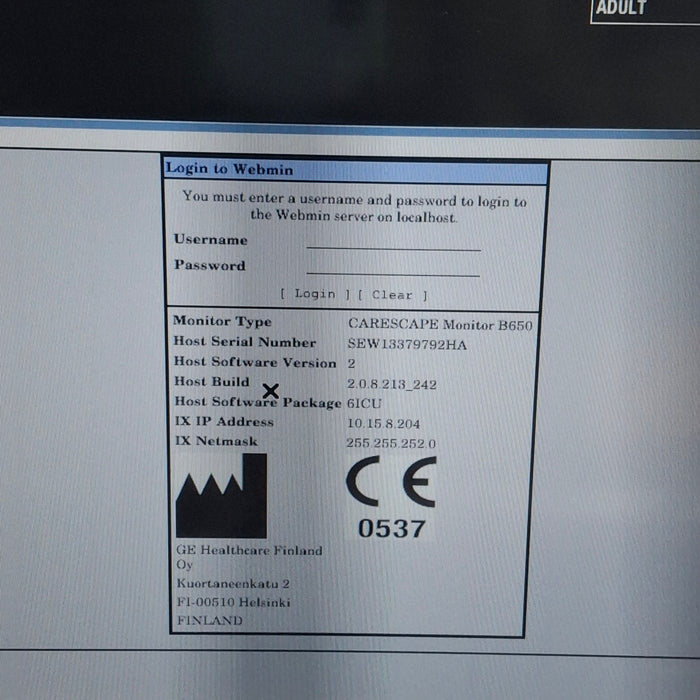Click the Username input field

(x=393, y=242)
